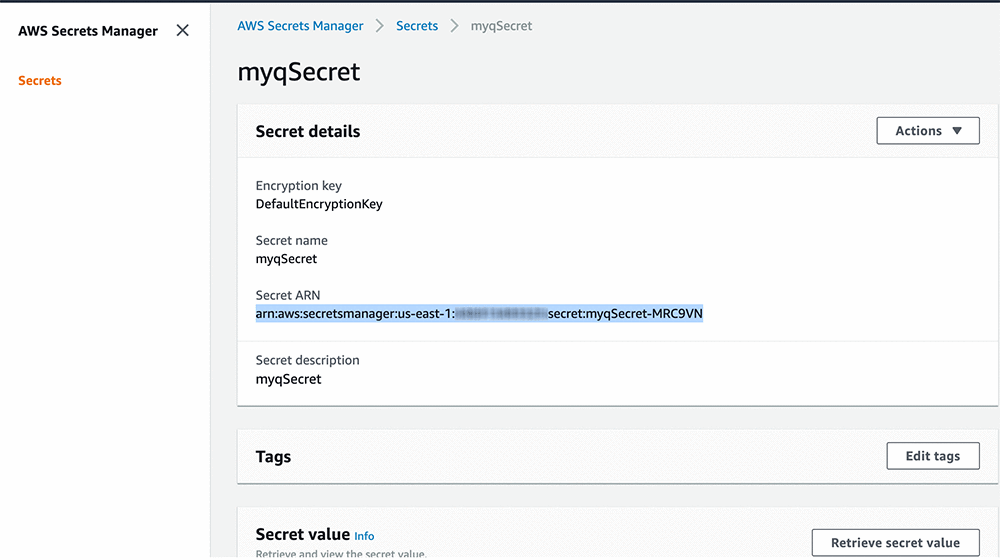Click the myqSecret value under Secret name
Image resolution: width=1000 pixels, height=560 pixels.
pos(286,259)
